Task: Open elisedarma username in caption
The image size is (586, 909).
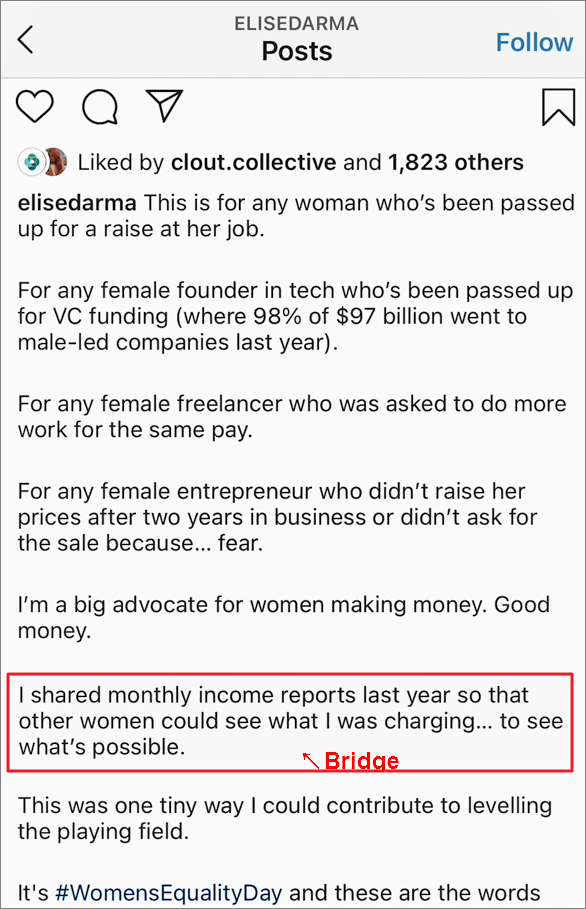Action: tap(77, 203)
